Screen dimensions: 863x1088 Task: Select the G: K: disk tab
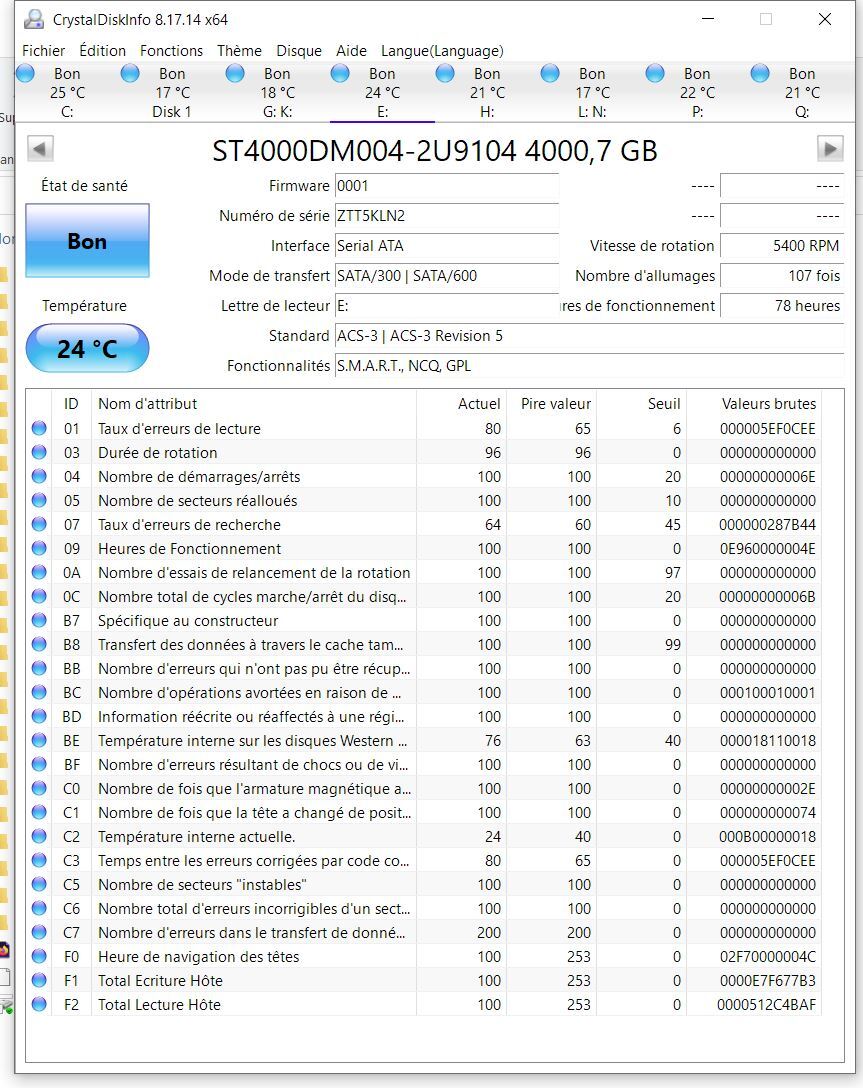277,92
